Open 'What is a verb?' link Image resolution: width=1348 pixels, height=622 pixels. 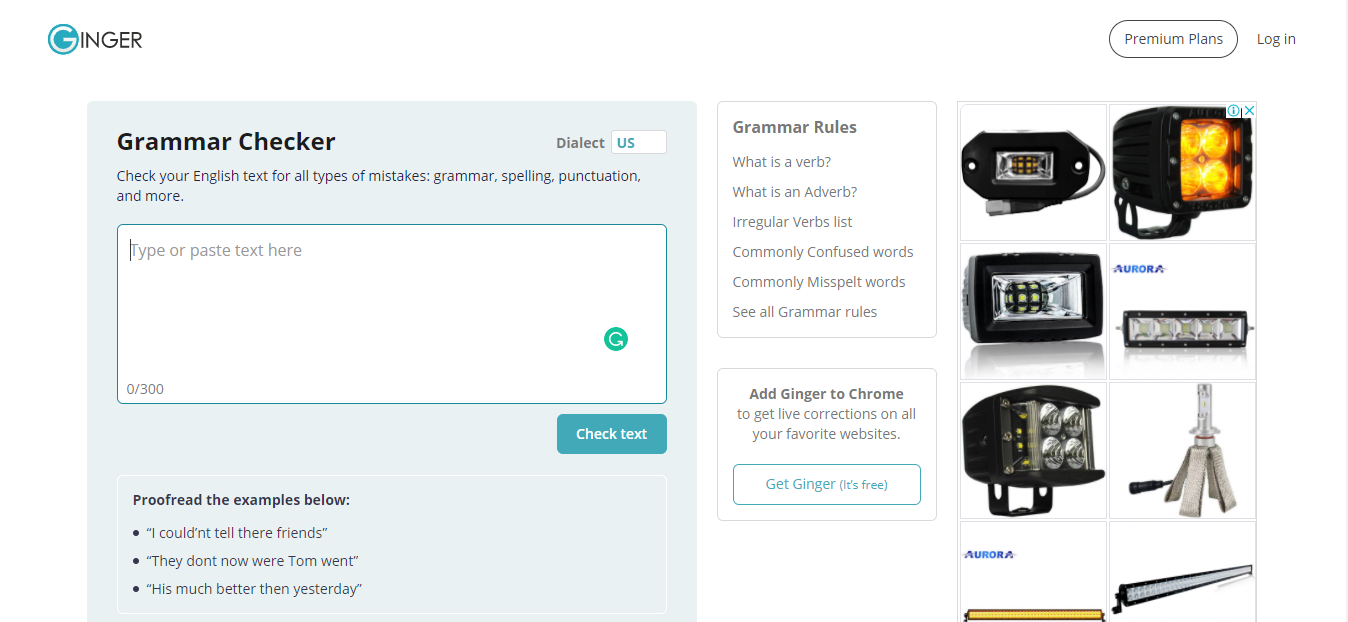click(x=782, y=162)
